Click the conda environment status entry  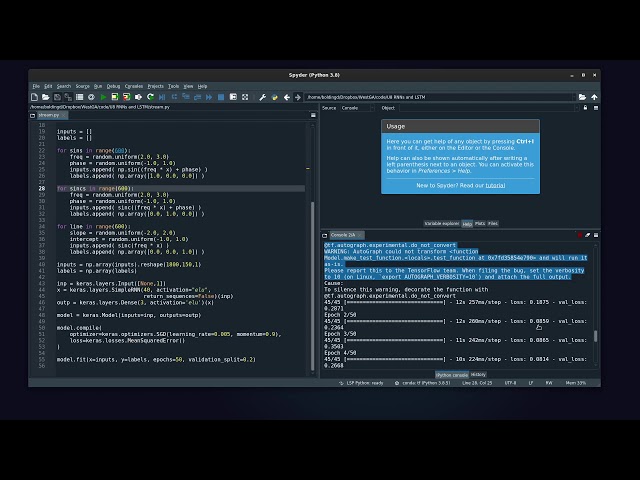[422, 383]
